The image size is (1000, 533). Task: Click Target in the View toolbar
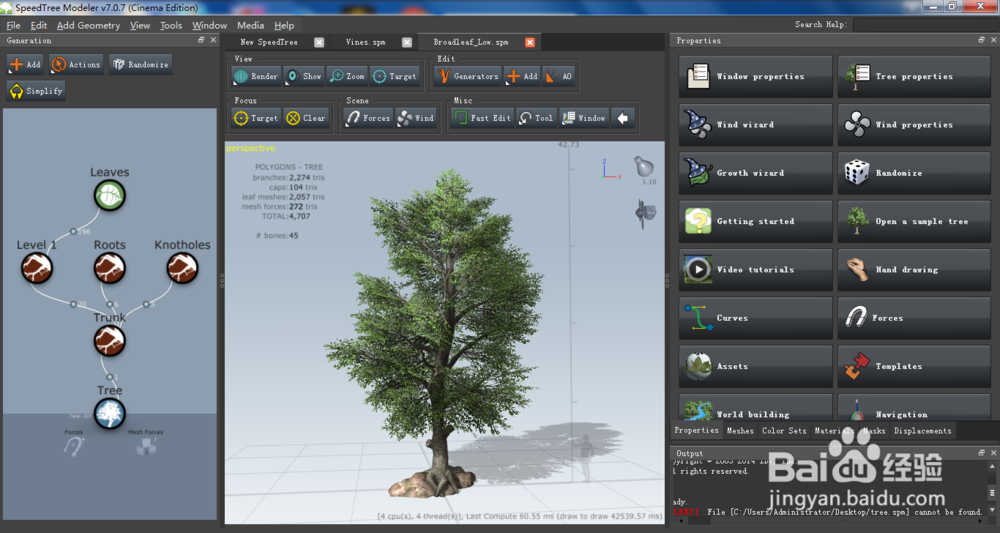[395, 77]
